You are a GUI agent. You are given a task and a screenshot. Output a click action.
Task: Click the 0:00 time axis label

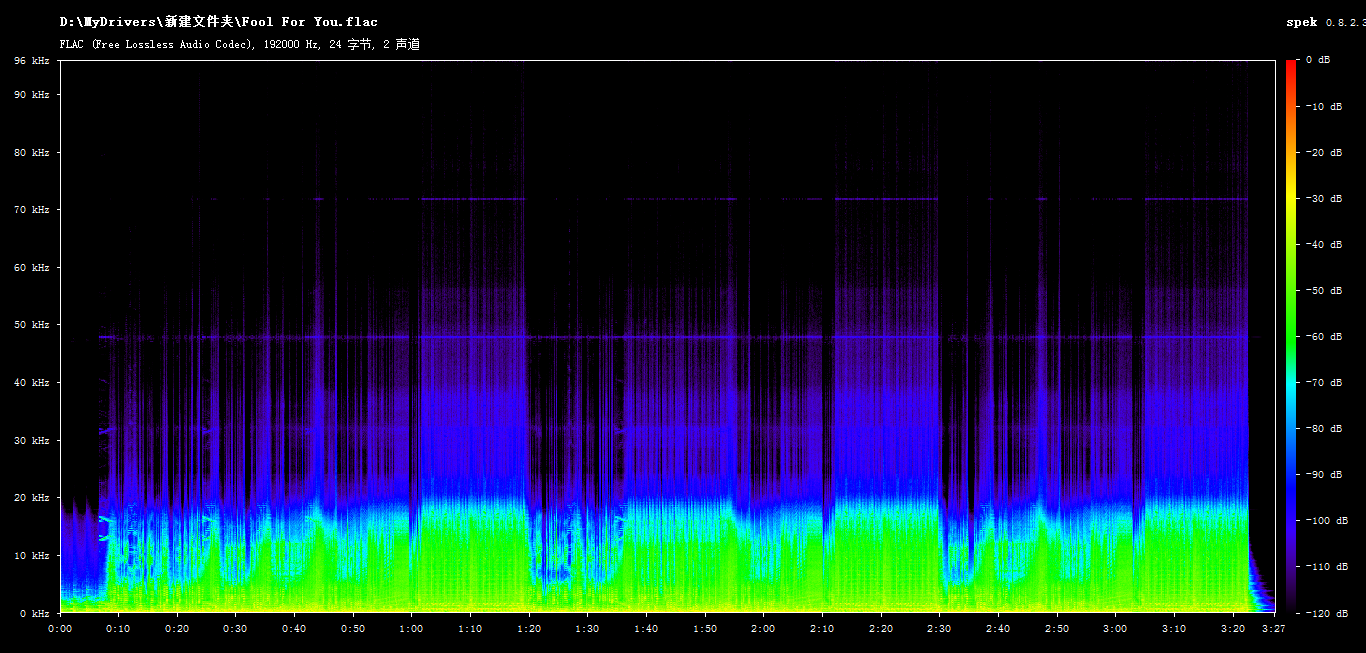tap(60, 629)
